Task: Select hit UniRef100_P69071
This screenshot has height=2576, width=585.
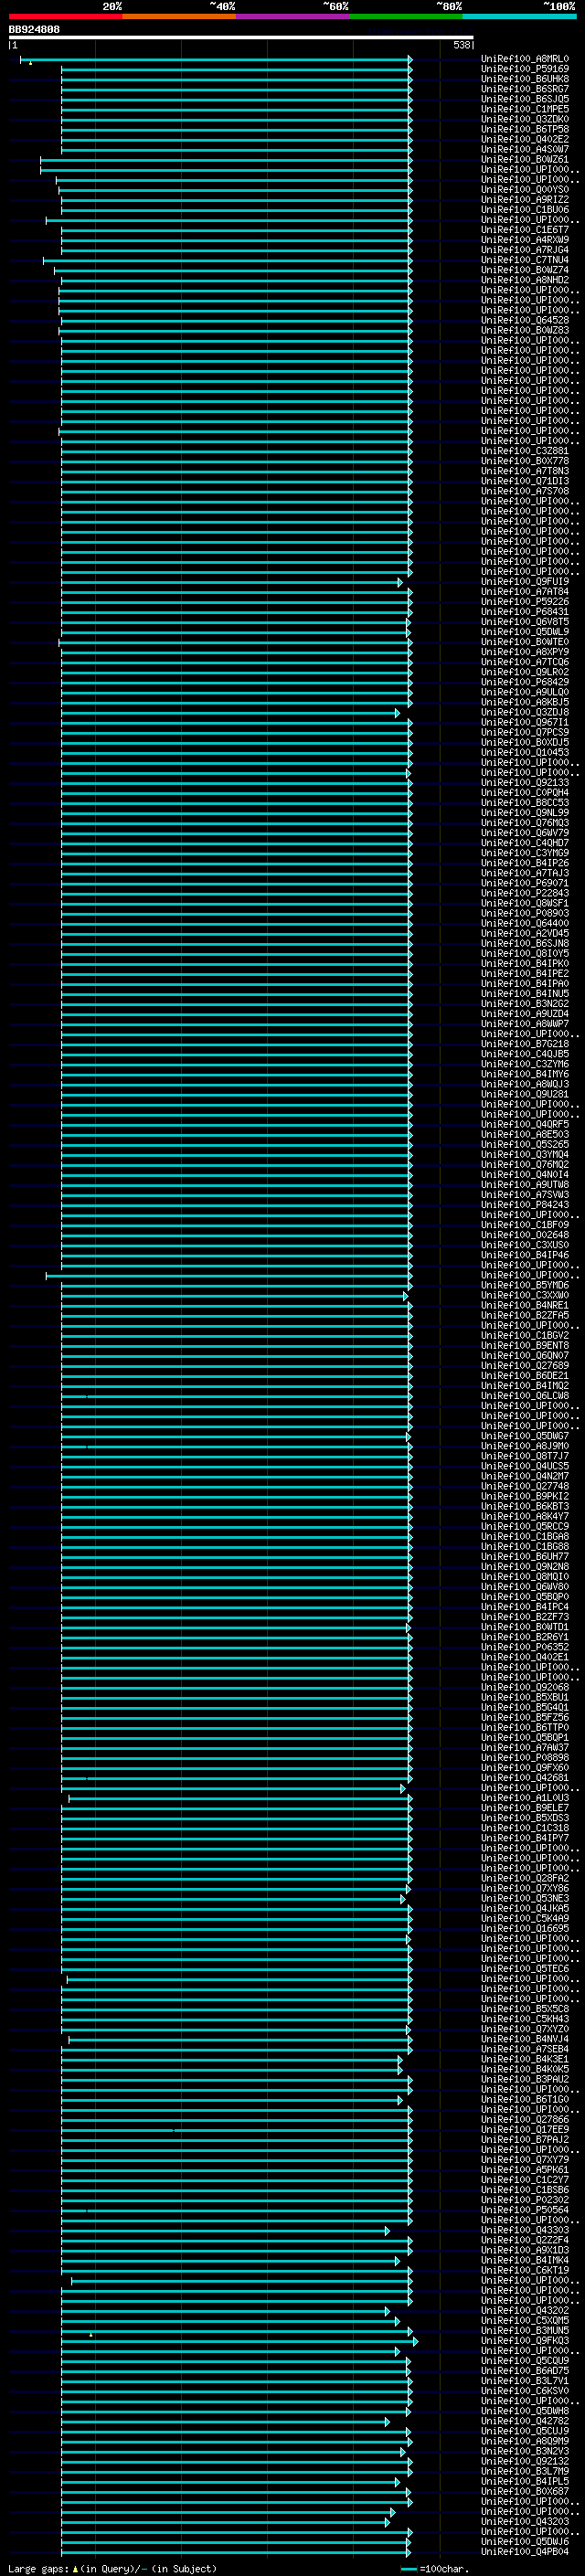Action: pyautogui.click(x=525, y=883)
